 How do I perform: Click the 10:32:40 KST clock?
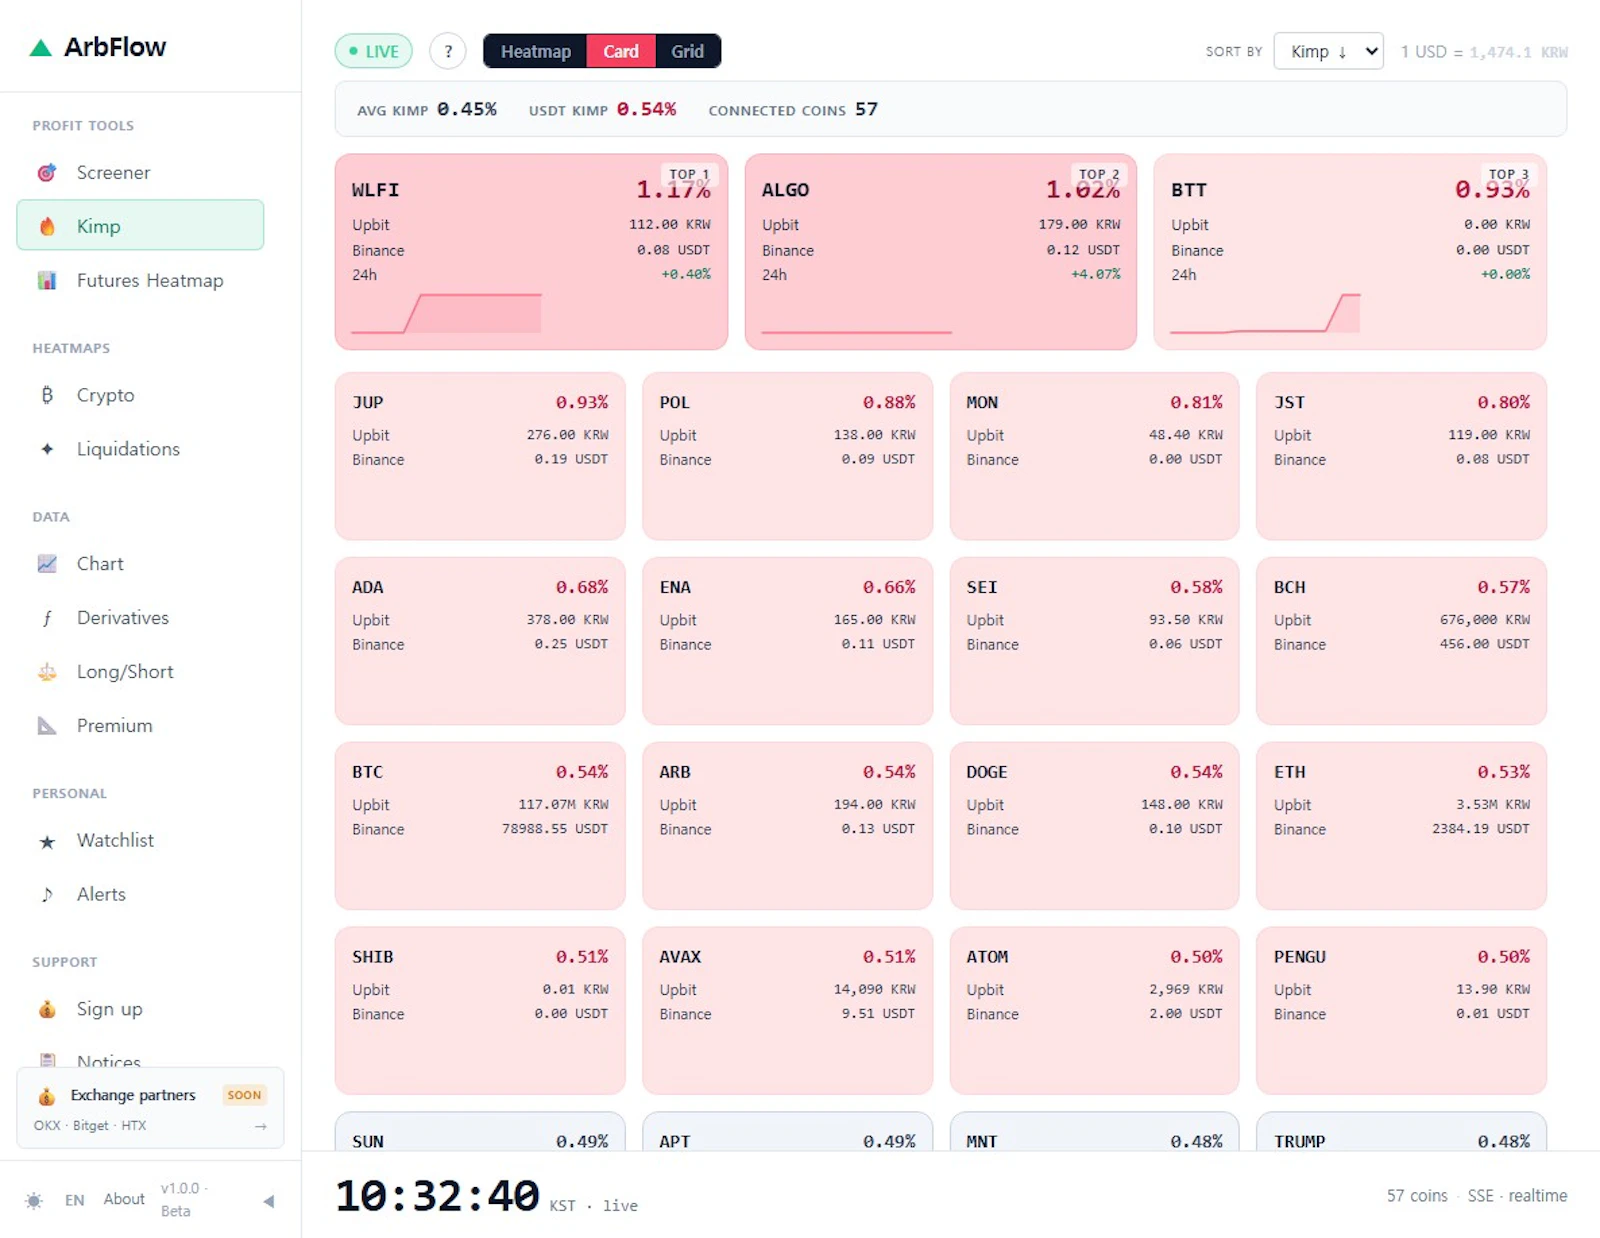437,1196
